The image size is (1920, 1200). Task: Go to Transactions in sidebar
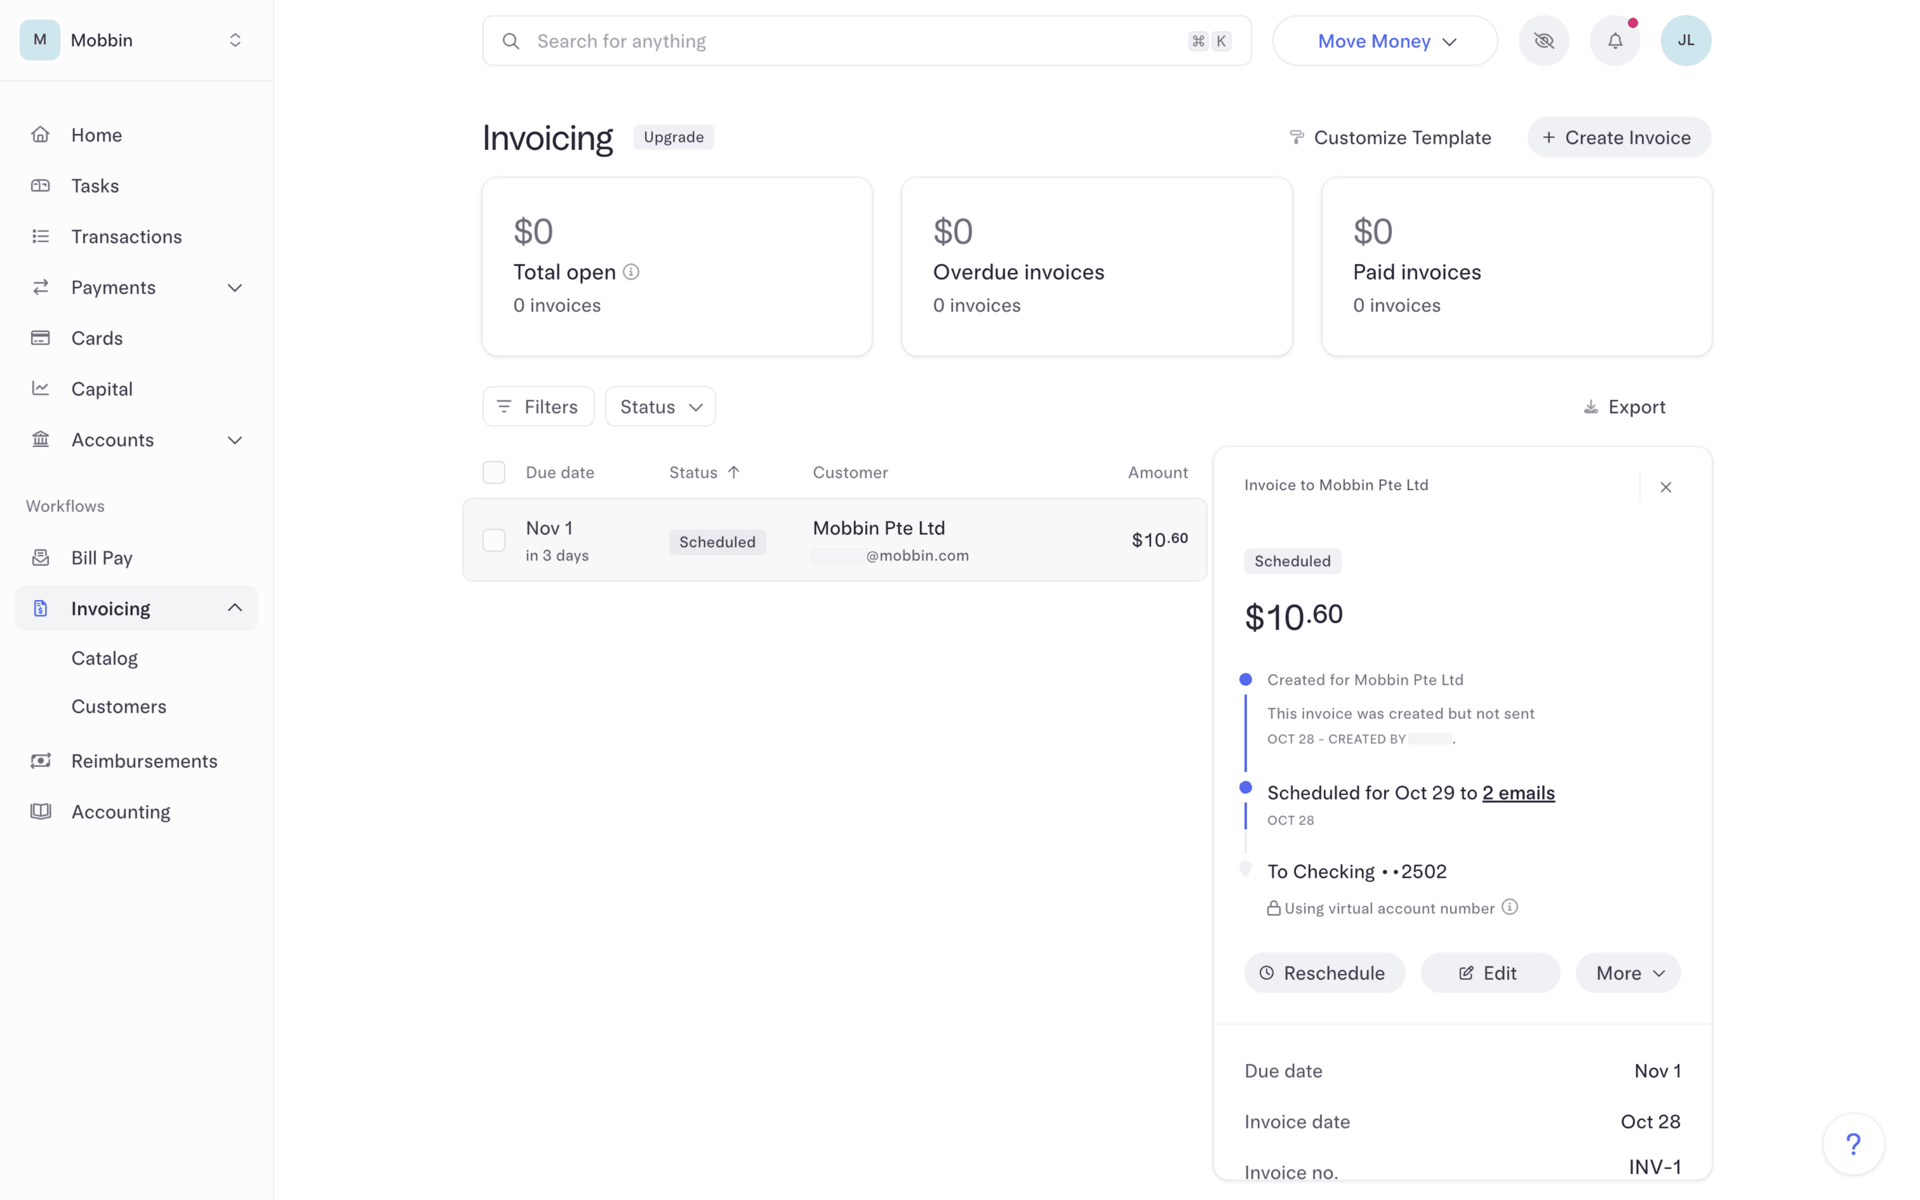point(126,237)
